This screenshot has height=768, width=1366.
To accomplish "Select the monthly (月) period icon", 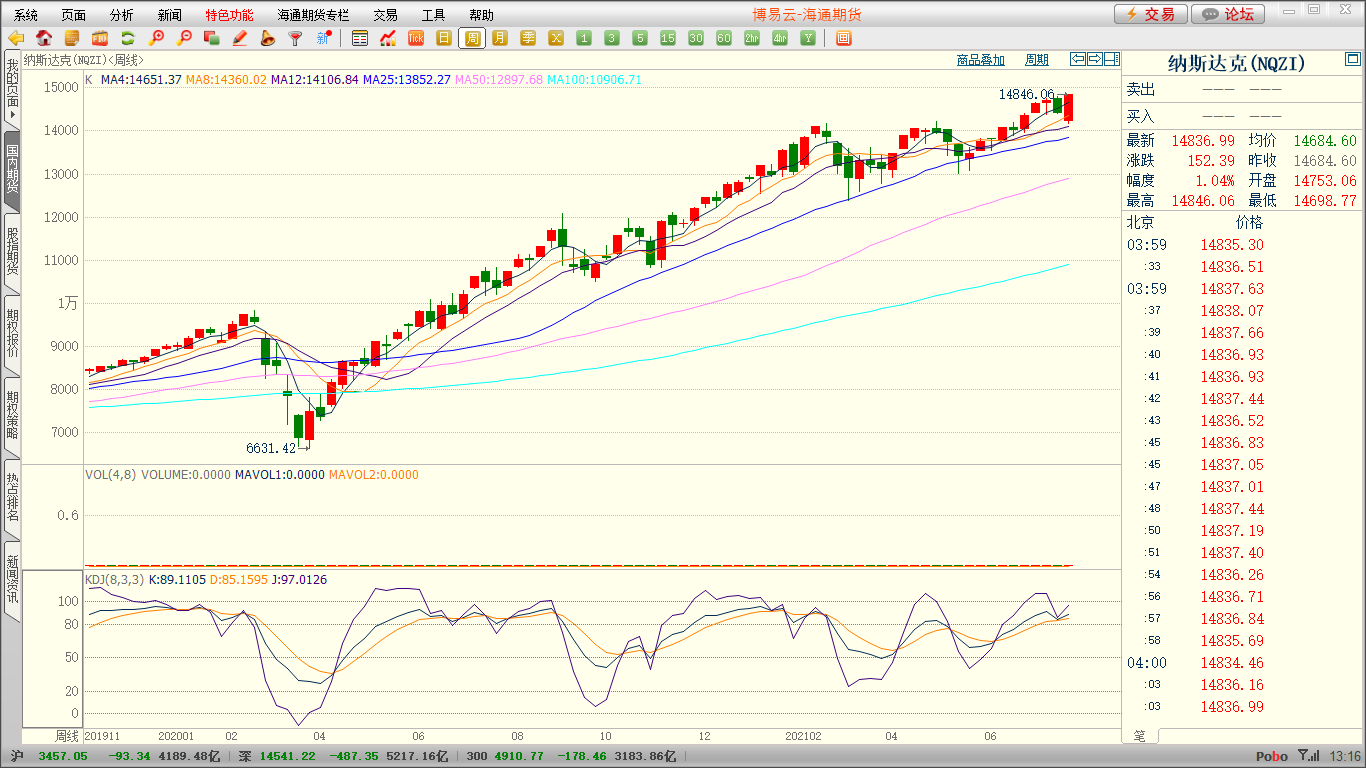I will pyautogui.click(x=500, y=38).
